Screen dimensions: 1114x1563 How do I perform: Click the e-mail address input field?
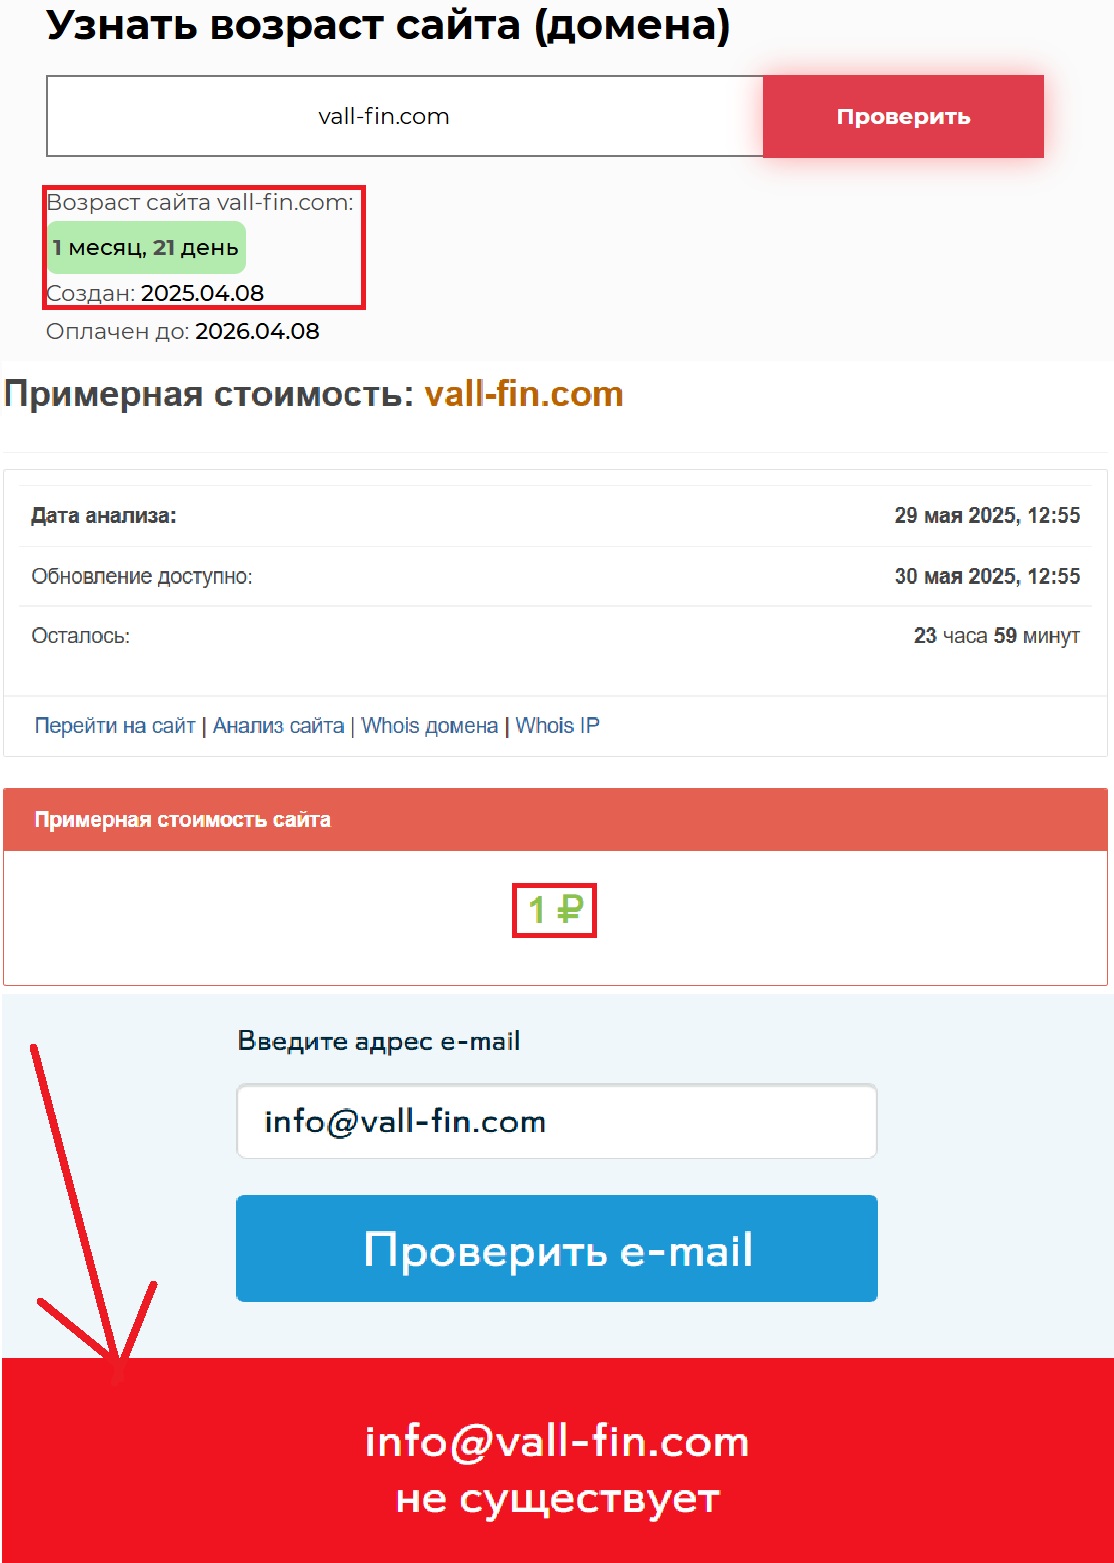[x=557, y=1121]
